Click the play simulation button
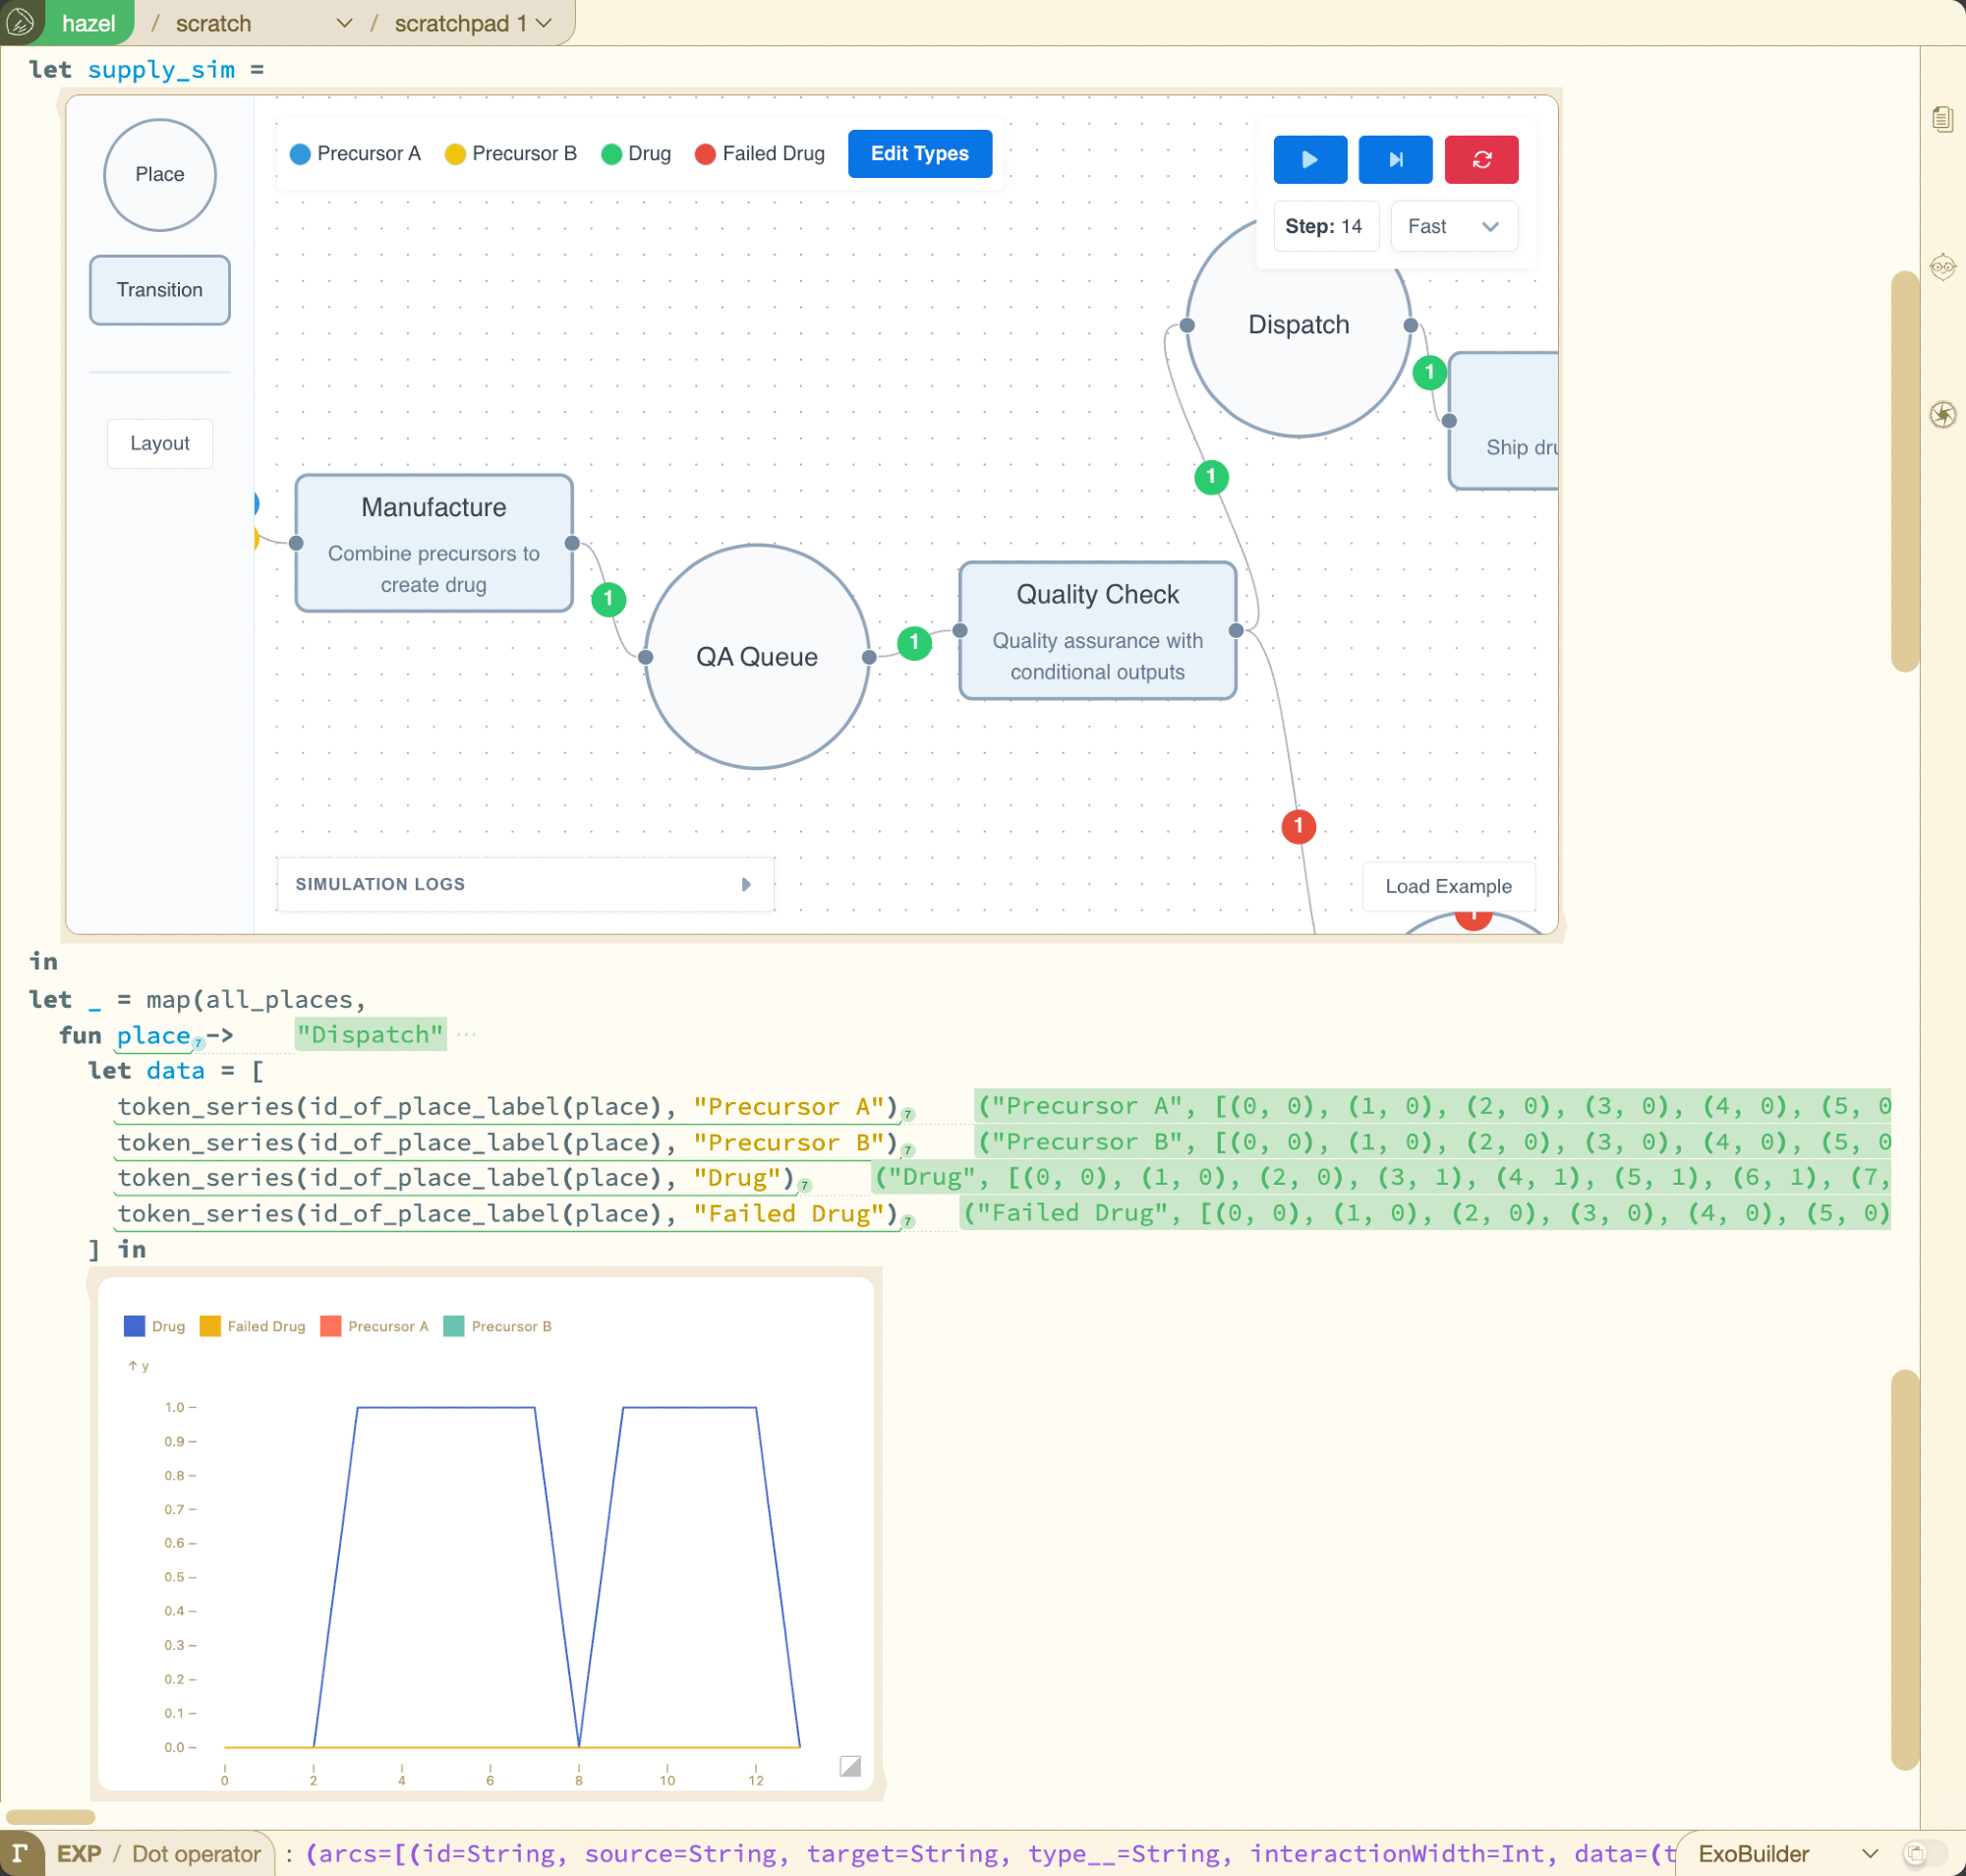This screenshot has width=1966, height=1876. 1309,160
